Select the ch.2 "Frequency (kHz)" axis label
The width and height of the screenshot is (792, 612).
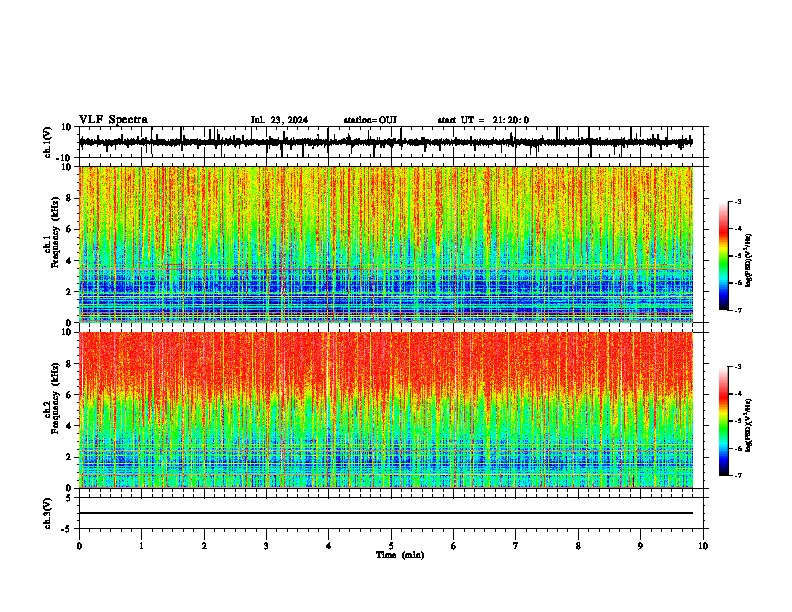[56, 398]
